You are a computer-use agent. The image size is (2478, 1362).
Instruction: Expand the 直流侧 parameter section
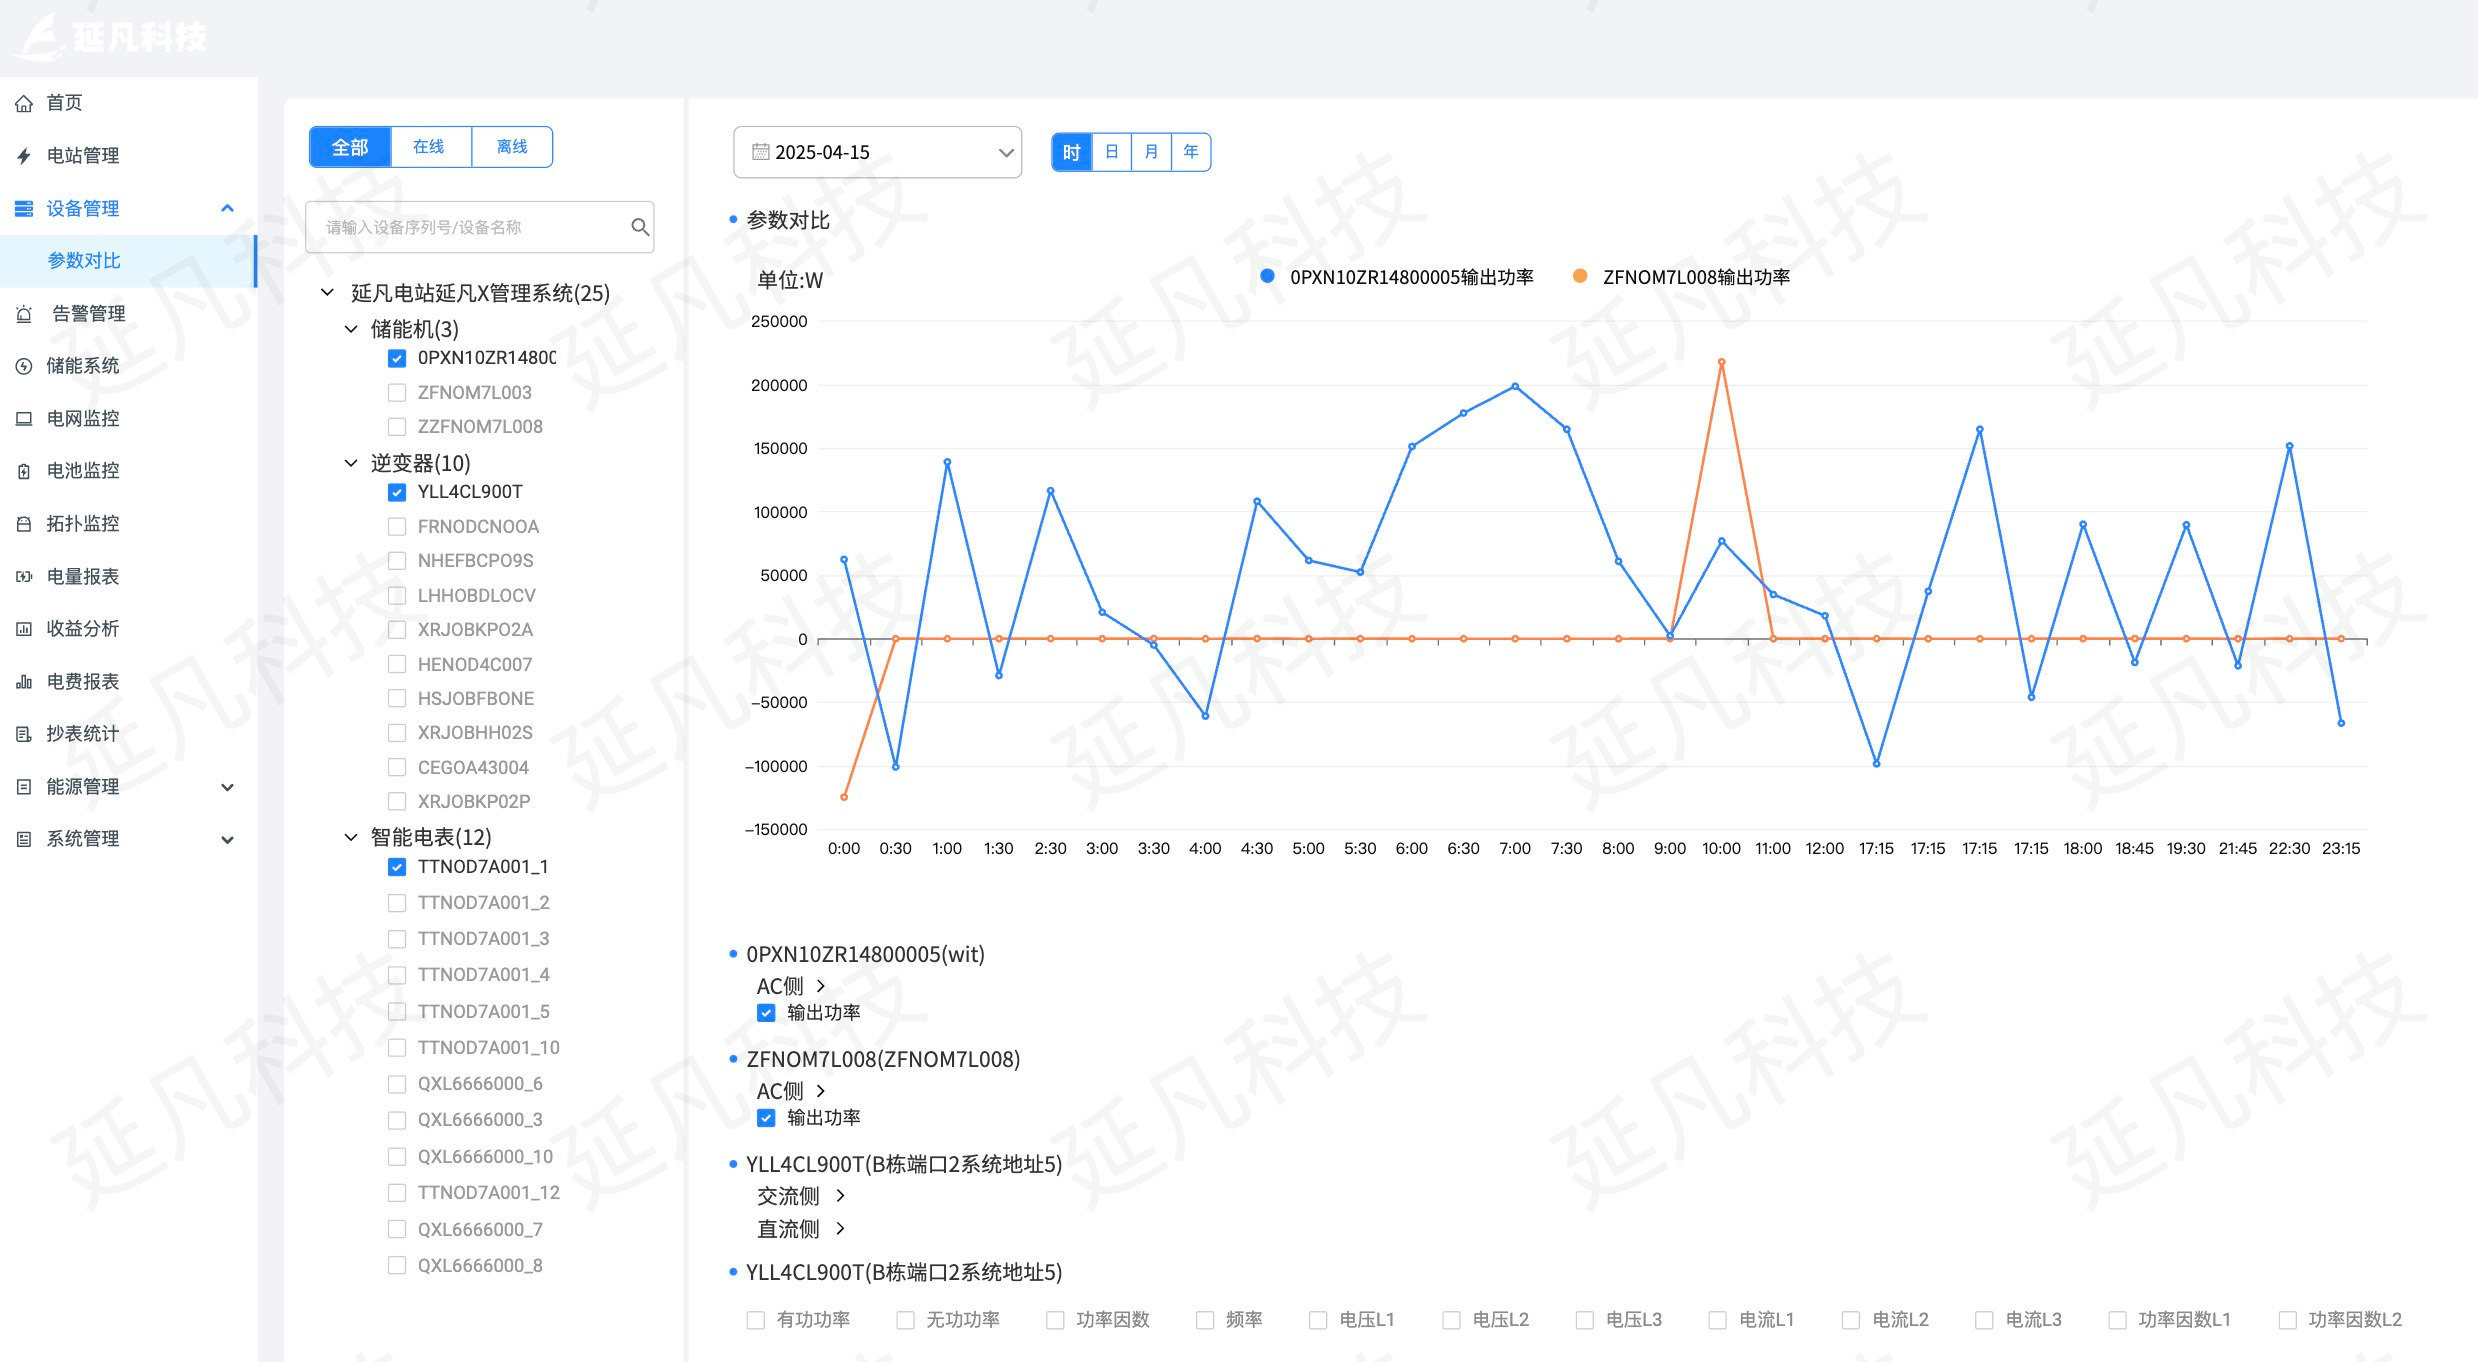coord(840,1229)
